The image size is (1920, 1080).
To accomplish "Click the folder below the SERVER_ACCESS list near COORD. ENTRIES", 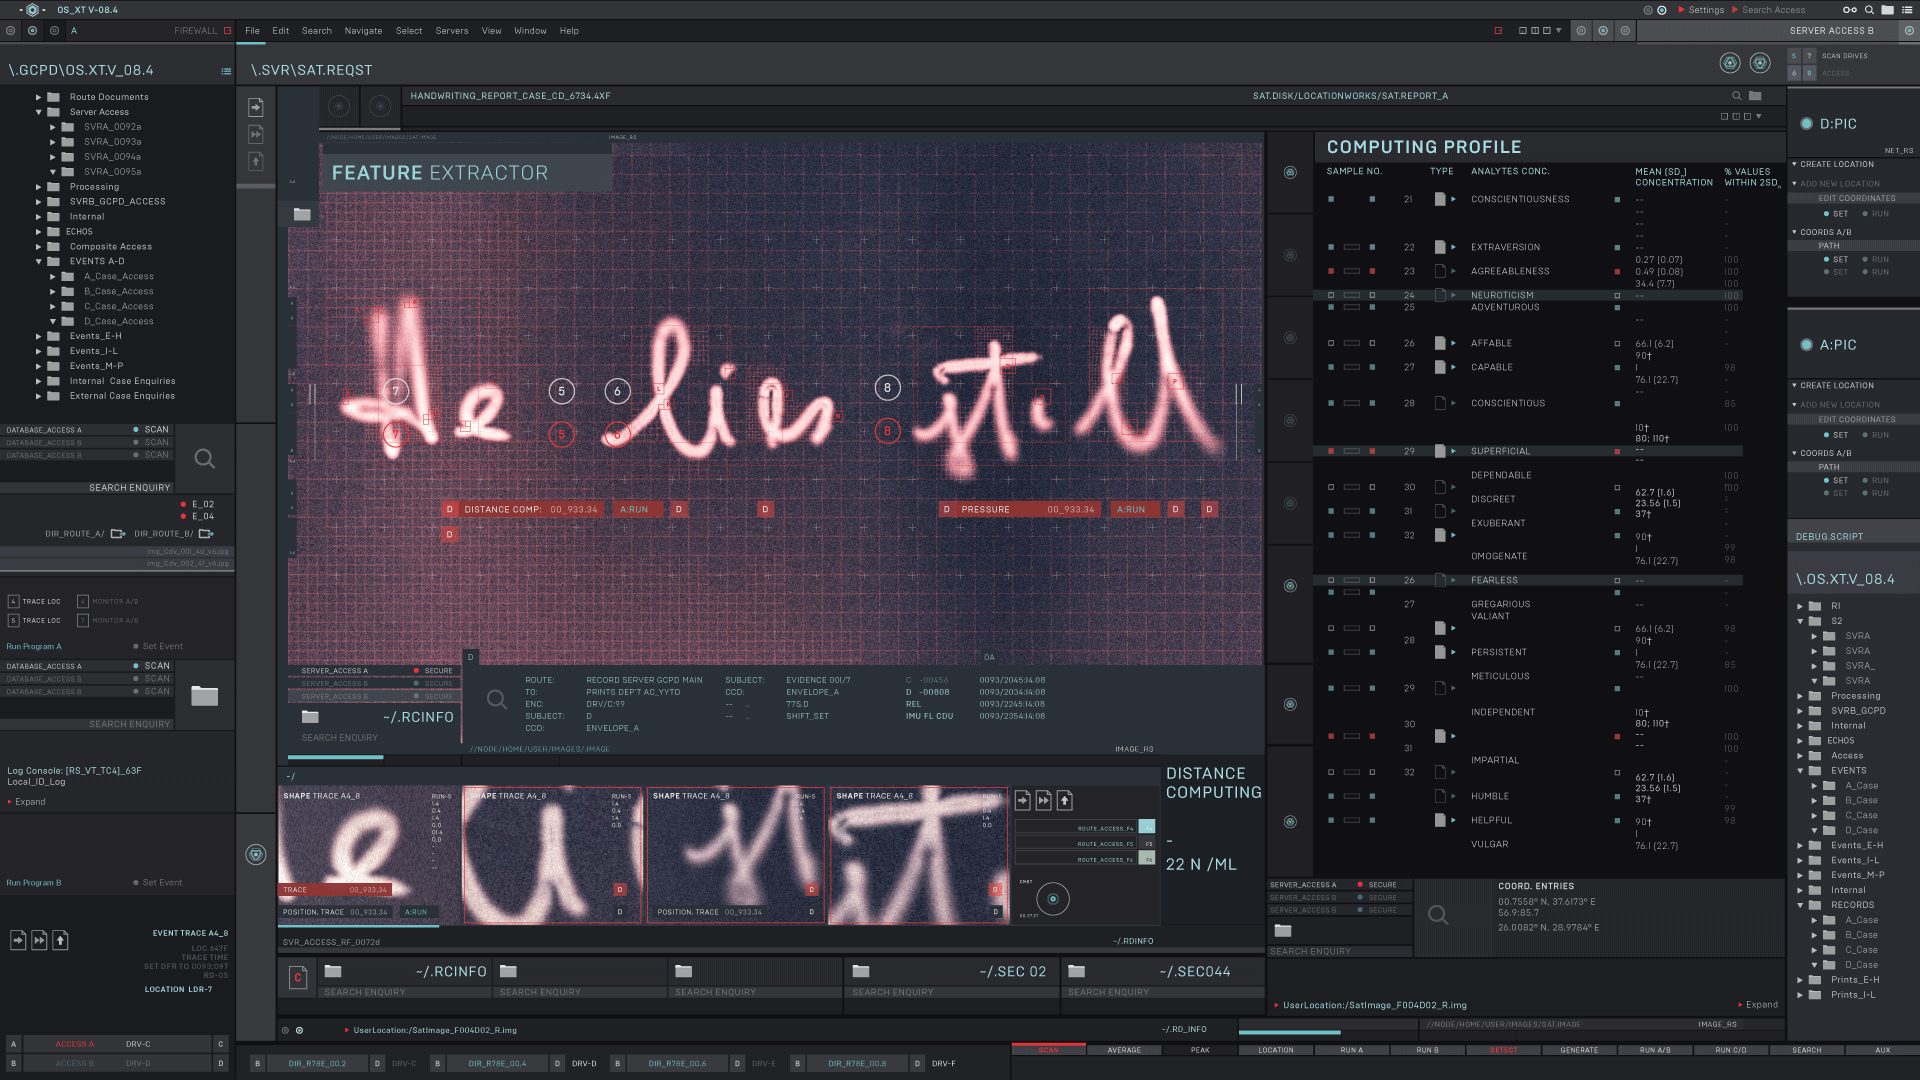I will pyautogui.click(x=1283, y=931).
